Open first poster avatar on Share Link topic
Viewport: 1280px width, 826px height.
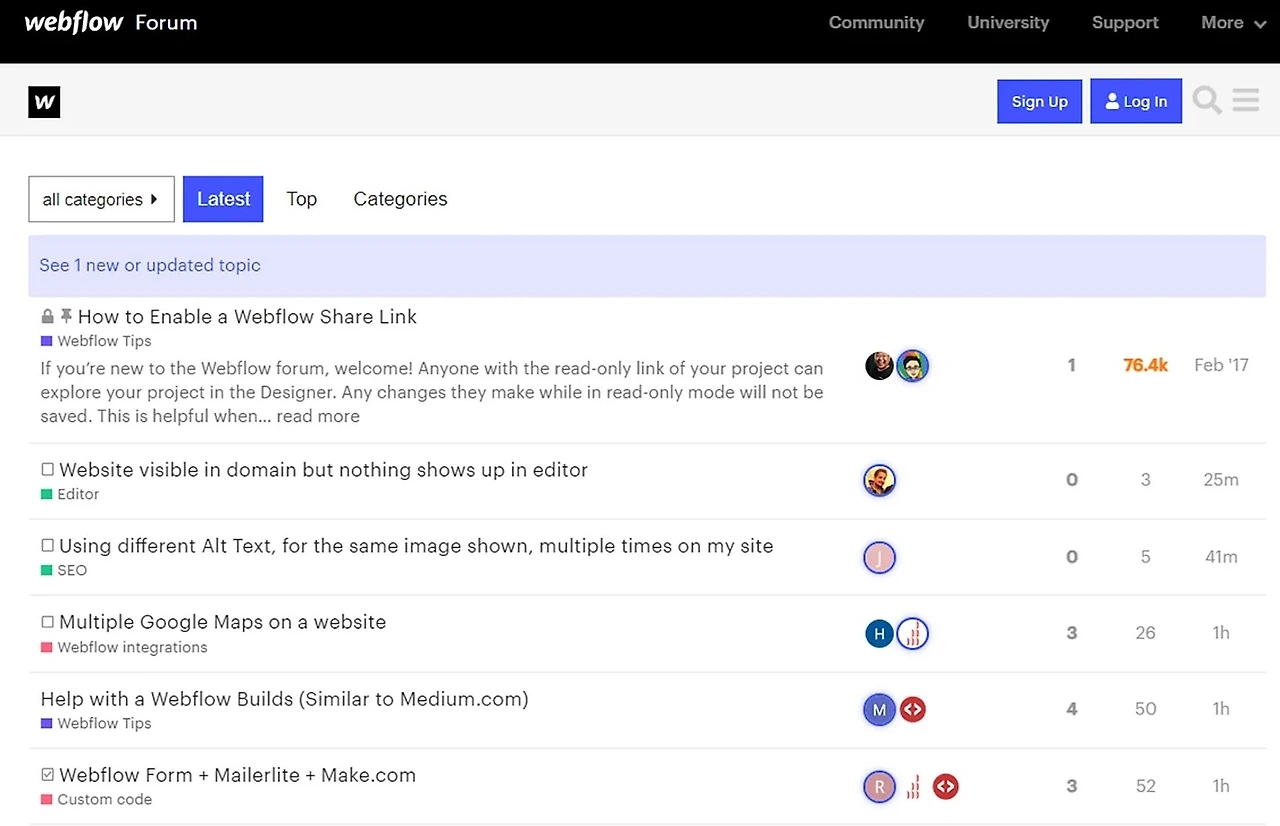pos(879,366)
